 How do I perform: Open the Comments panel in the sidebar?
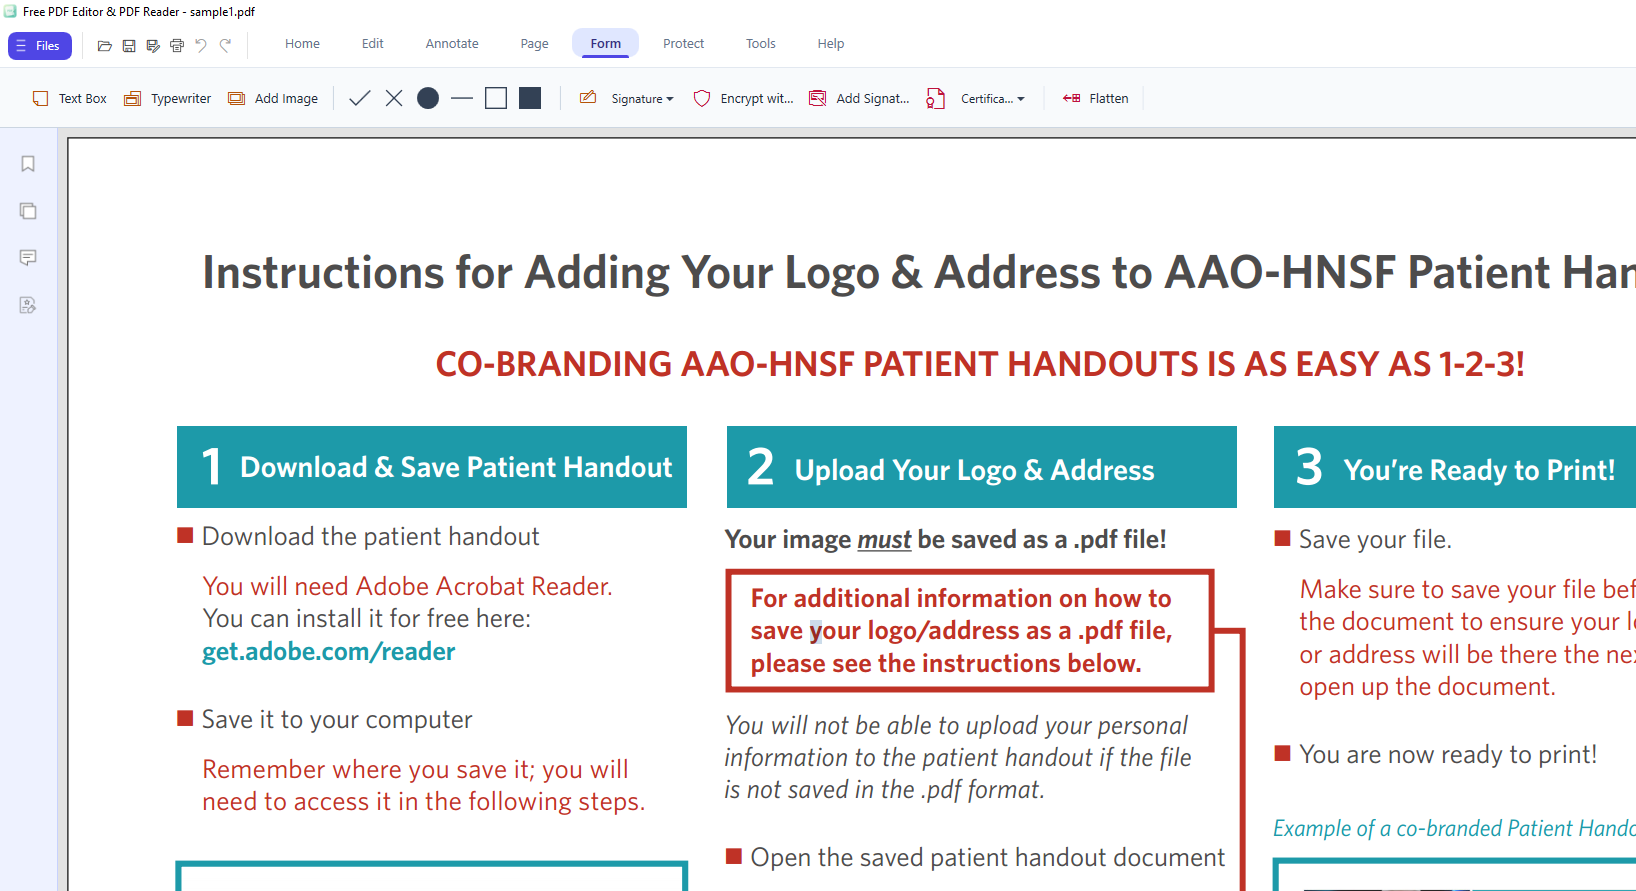tap(28, 258)
